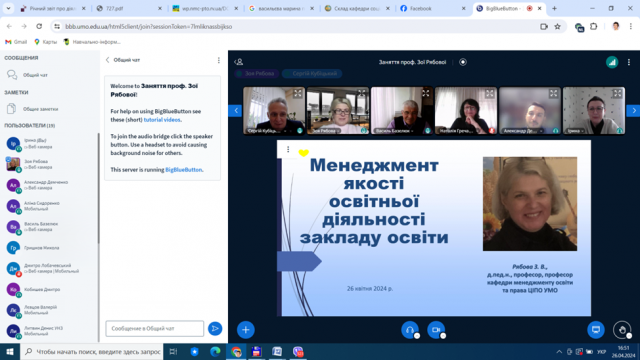This screenshot has height=360, width=640.
Task: Open Viber from the taskbar
Action: [298, 351]
